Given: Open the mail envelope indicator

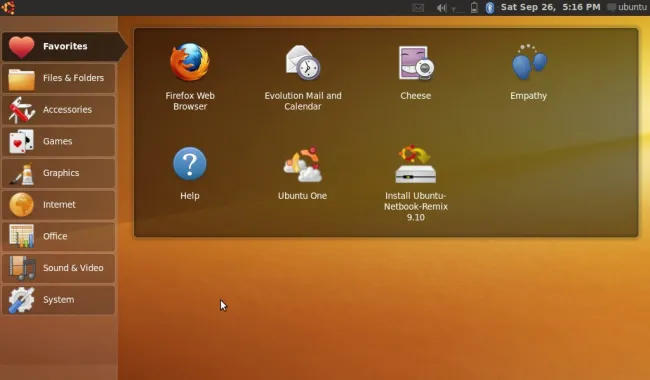Looking at the screenshot, I should click(418, 7).
